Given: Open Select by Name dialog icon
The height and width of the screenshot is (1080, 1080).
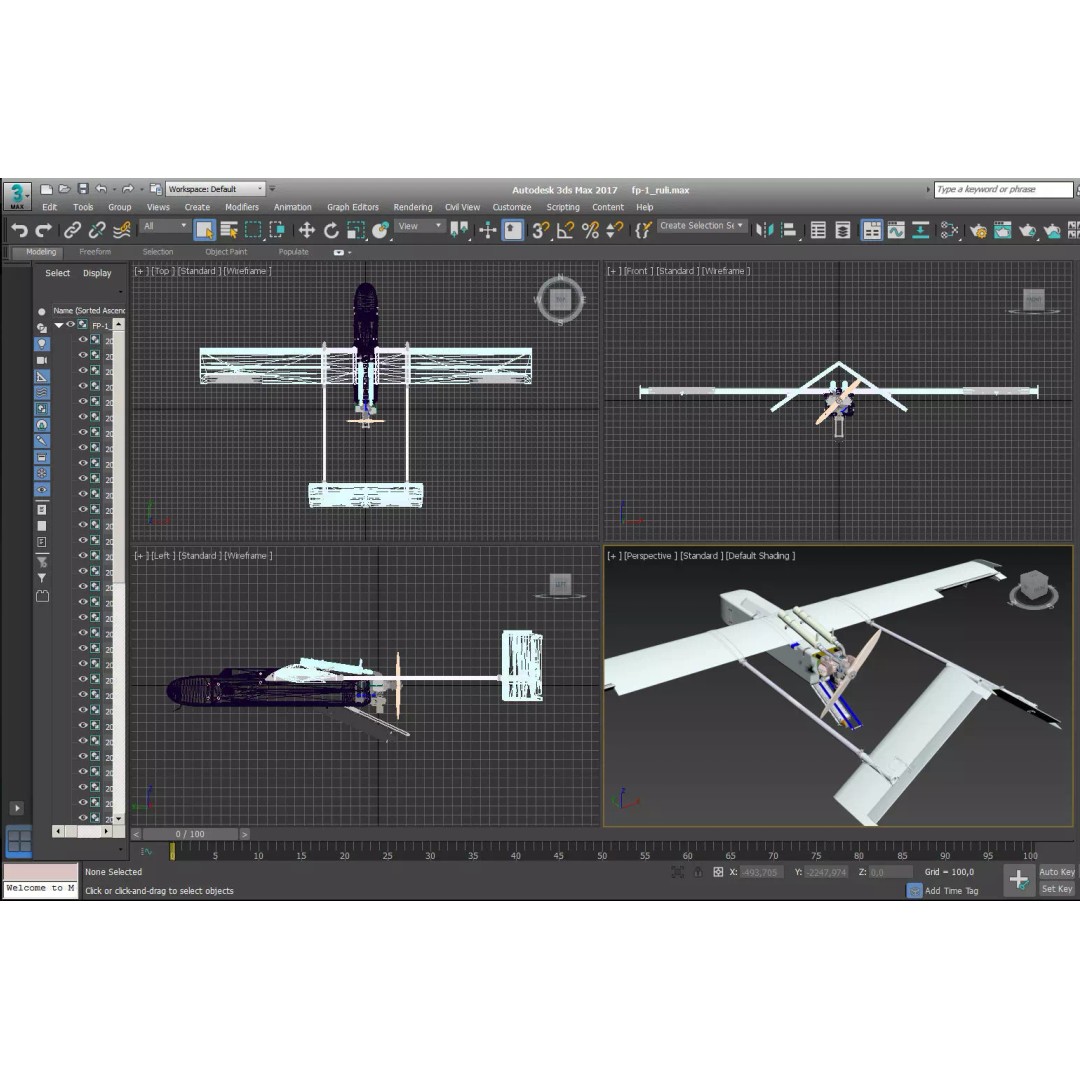Looking at the screenshot, I should [228, 230].
